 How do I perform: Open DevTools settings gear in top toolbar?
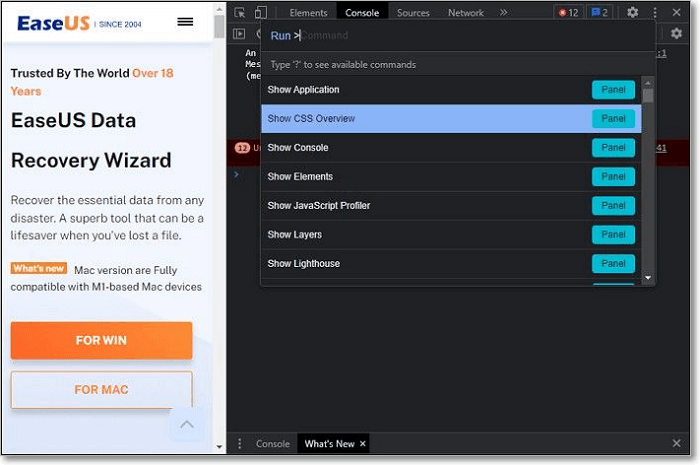point(632,13)
